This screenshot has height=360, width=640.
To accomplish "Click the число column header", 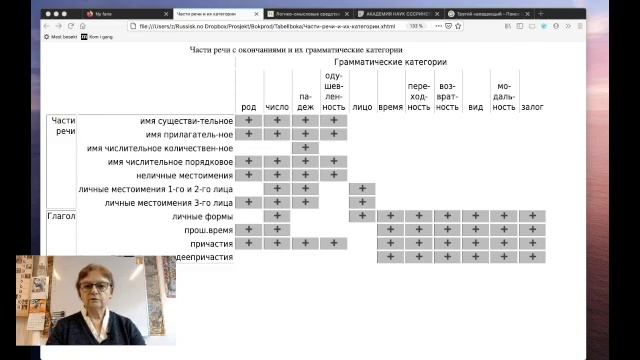I will tap(277, 107).
